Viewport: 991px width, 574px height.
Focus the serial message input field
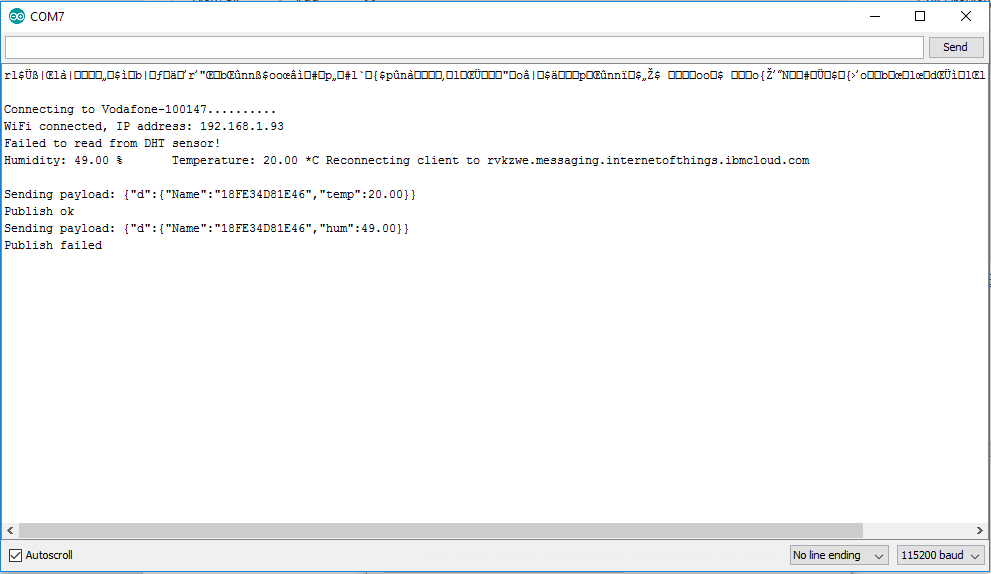[465, 47]
